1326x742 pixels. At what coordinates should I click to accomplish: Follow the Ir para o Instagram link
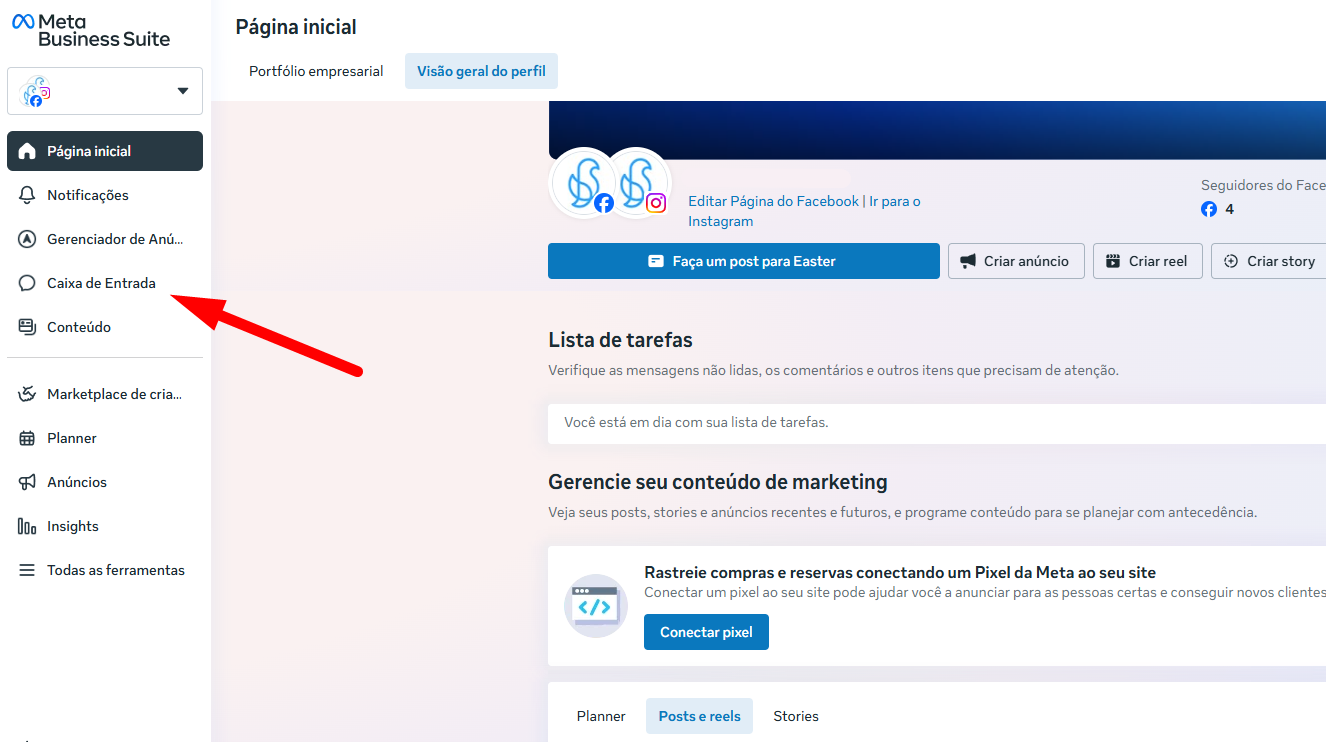pyautogui.click(x=804, y=211)
